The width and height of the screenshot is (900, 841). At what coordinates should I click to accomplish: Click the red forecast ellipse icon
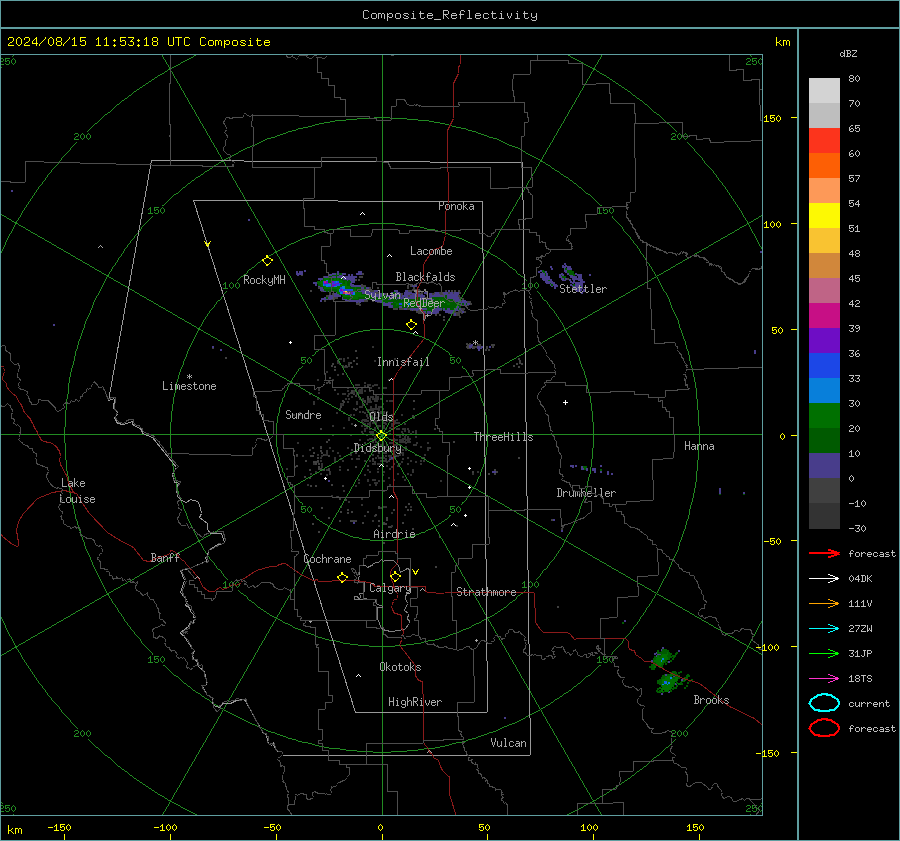824,728
